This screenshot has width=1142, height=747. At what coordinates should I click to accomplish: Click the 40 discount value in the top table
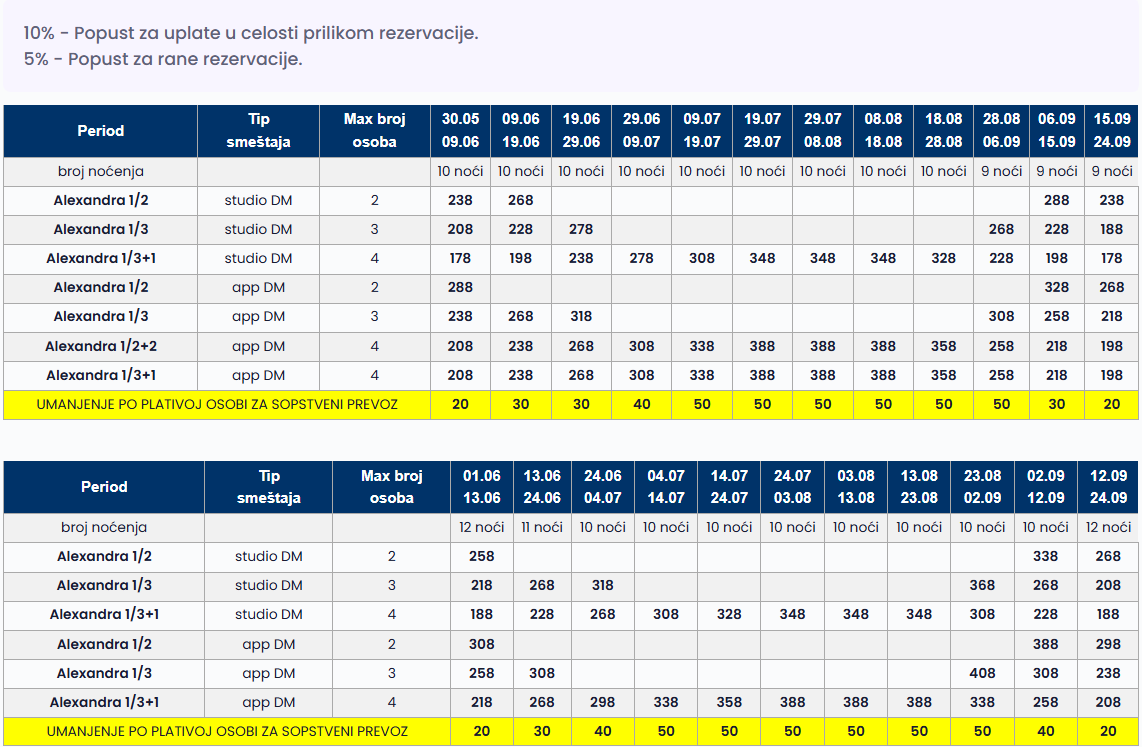(641, 405)
